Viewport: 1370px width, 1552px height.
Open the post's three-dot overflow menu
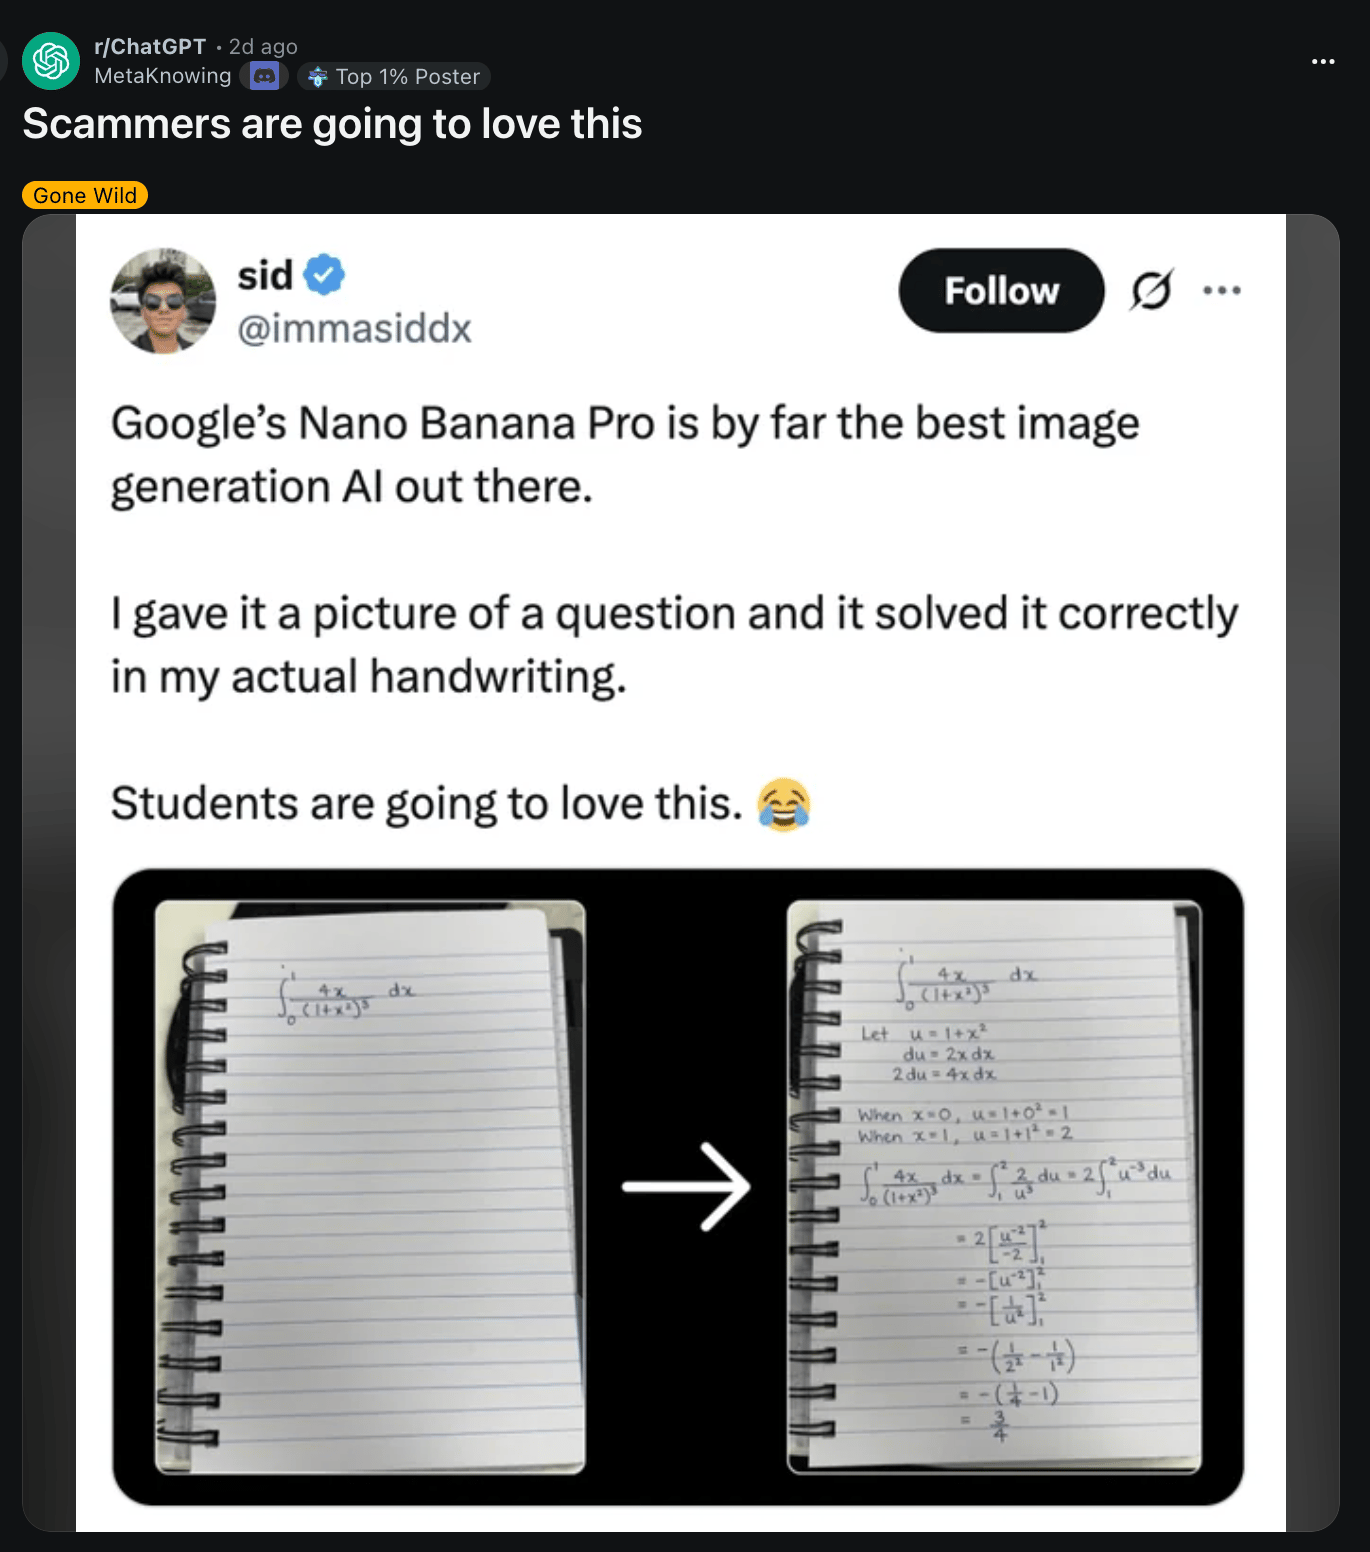[1322, 62]
